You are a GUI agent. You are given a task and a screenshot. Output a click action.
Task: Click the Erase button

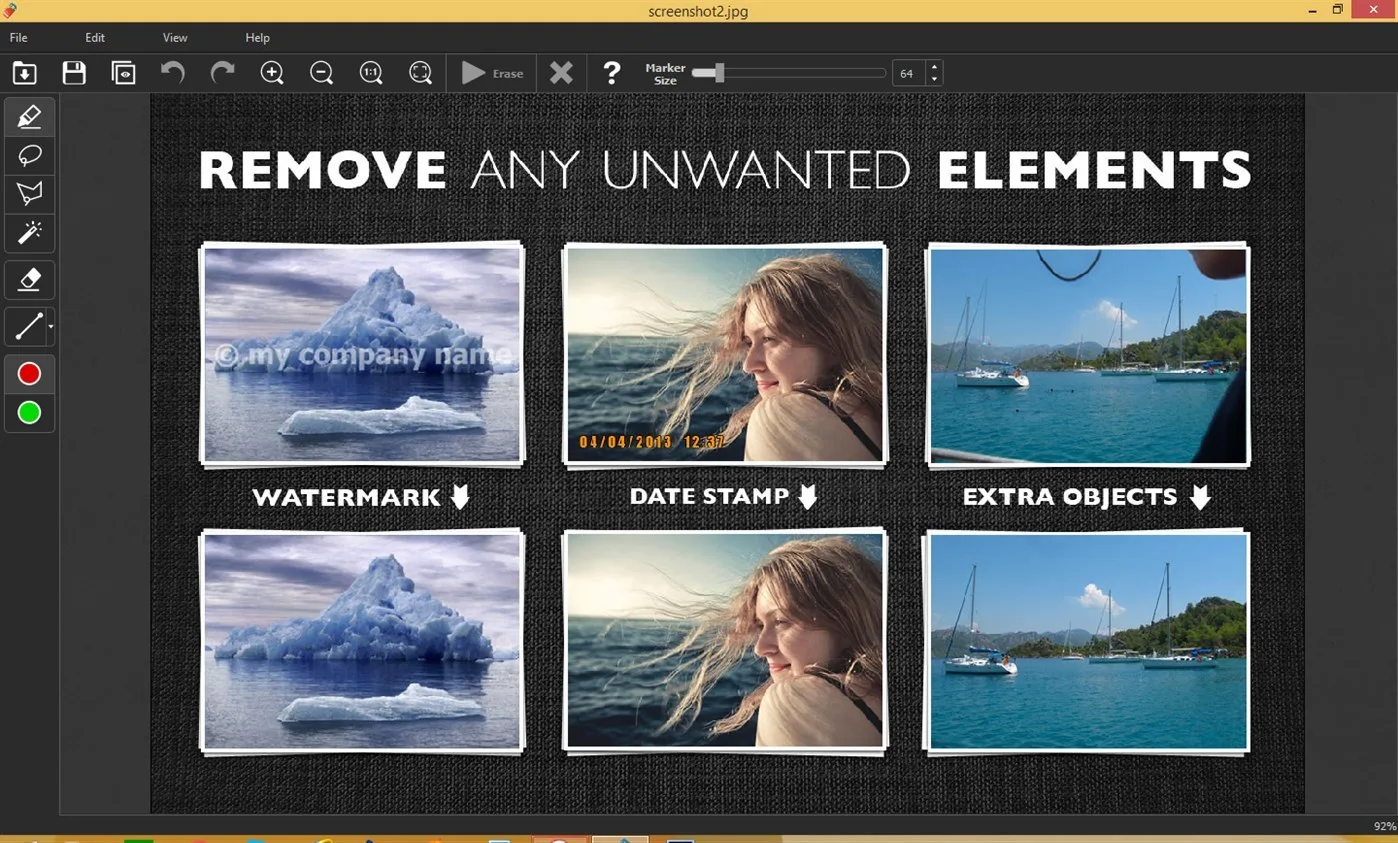tap(492, 73)
